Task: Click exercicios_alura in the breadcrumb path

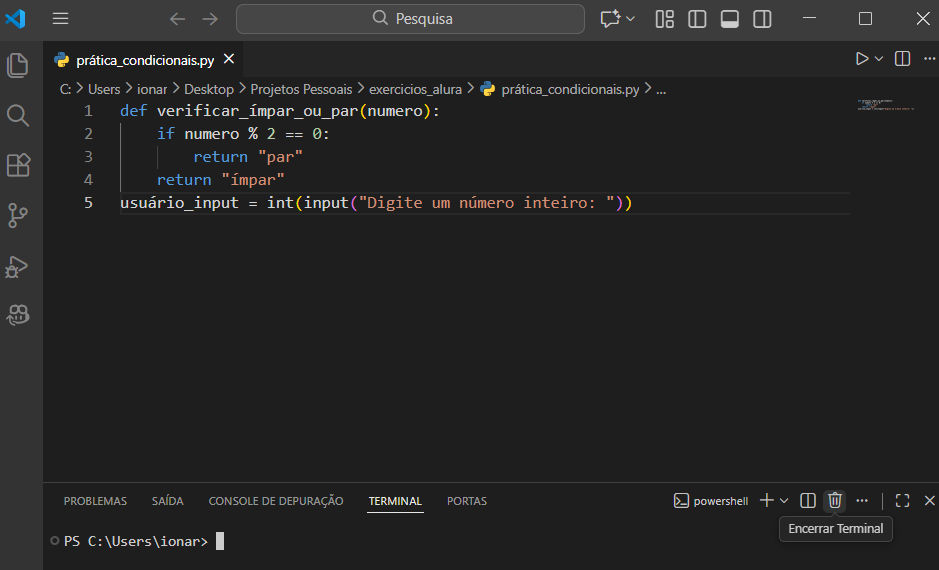Action: point(415,89)
